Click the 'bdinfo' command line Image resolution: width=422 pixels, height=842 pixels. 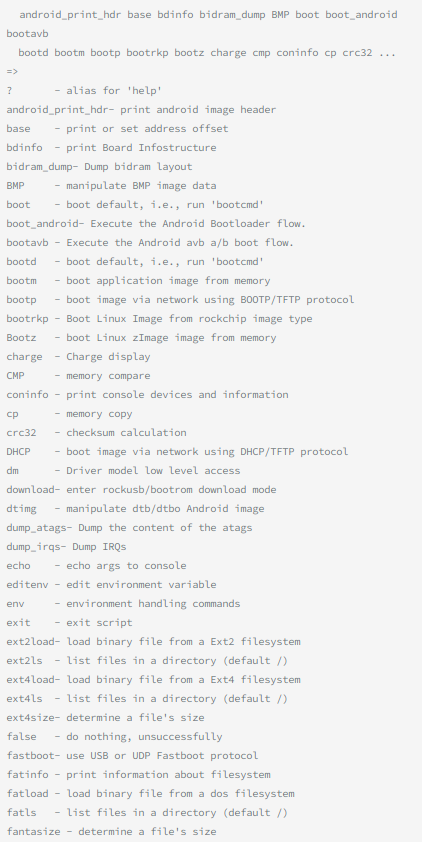tap(111, 148)
